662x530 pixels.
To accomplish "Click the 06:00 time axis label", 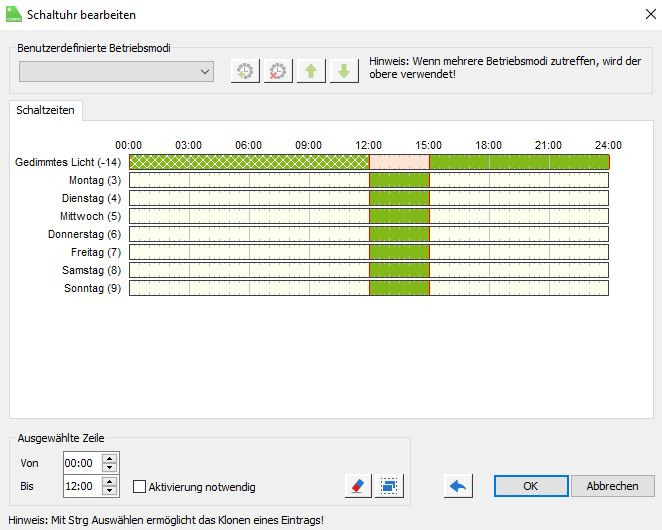I will [249, 145].
